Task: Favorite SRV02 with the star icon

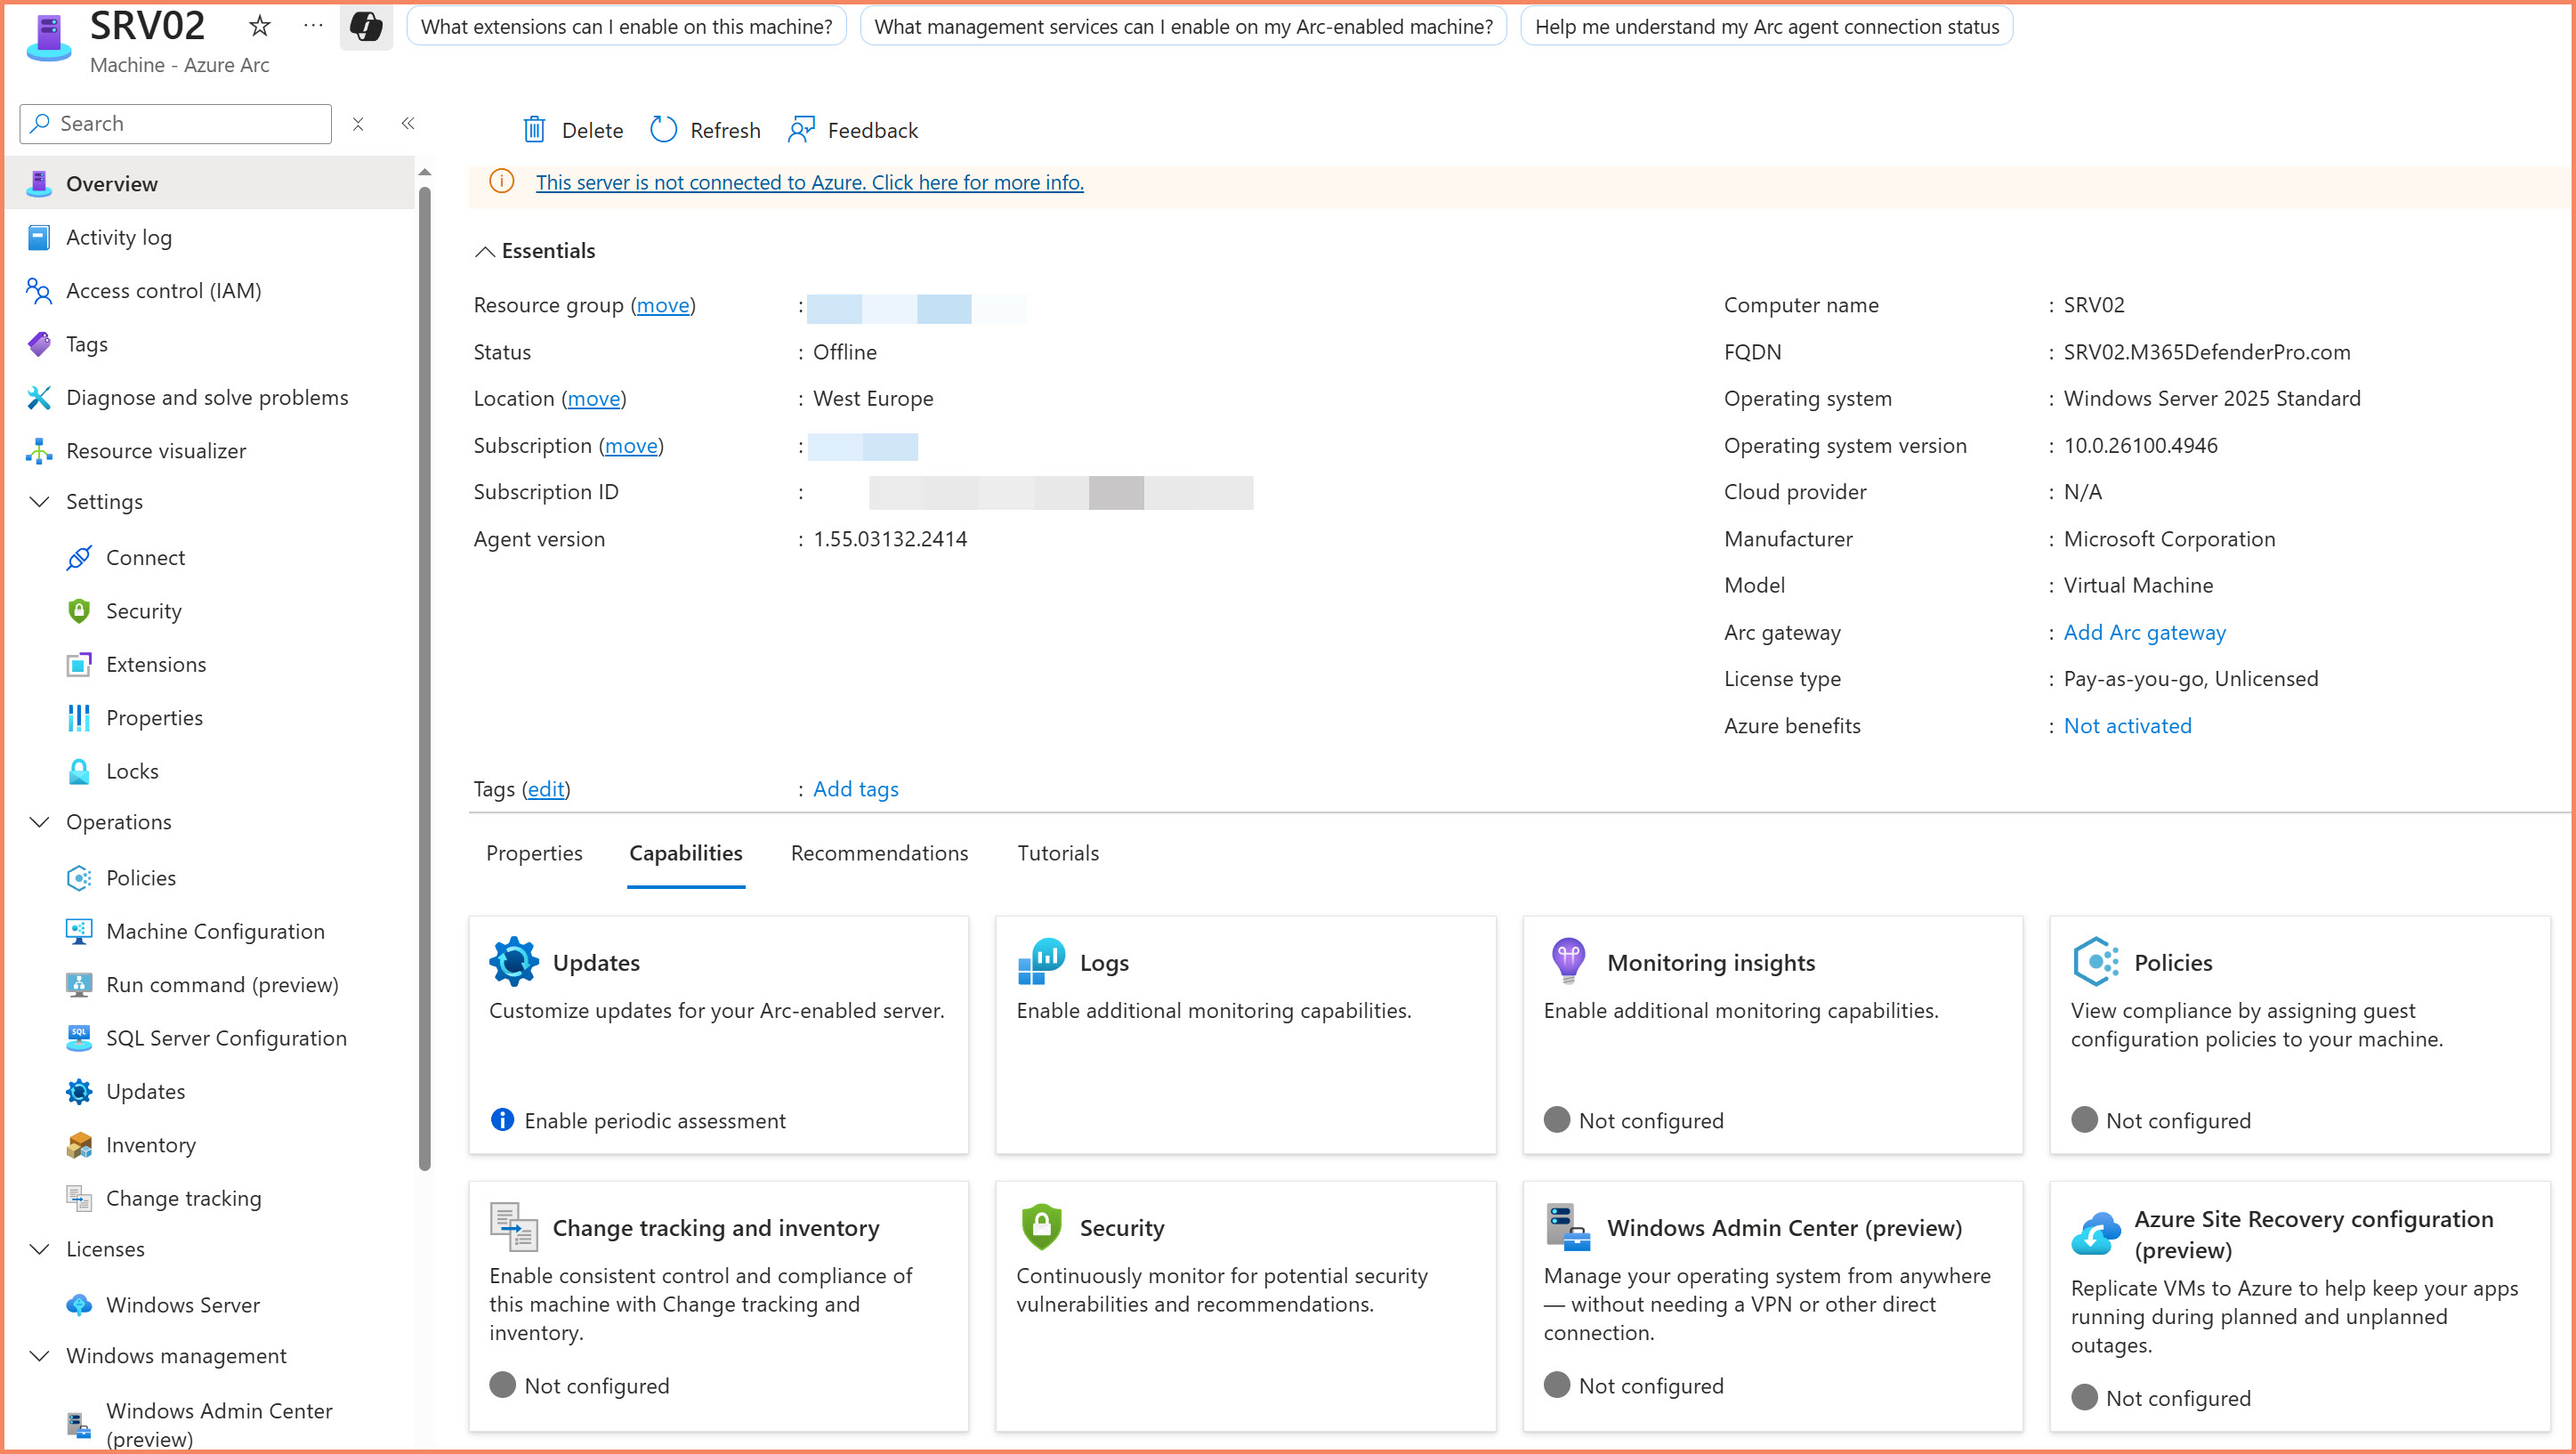Action: [x=260, y=26]
